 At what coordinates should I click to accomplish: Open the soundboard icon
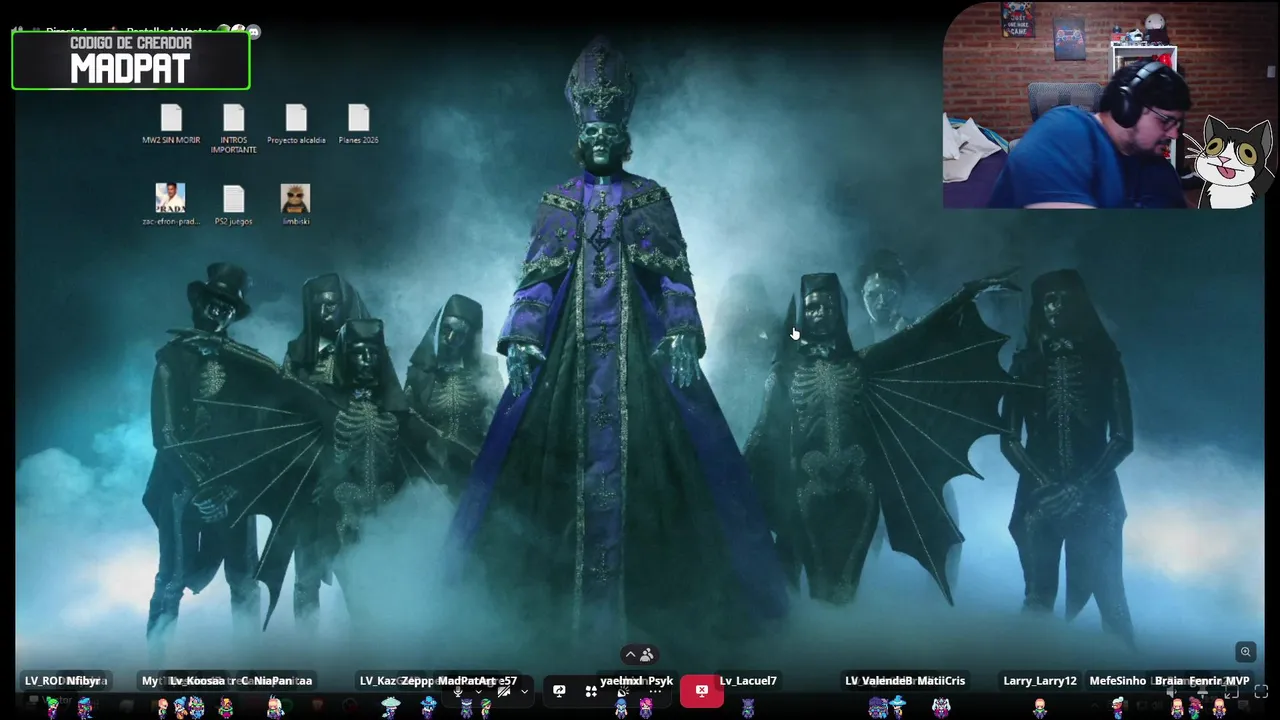click(623, 691)
